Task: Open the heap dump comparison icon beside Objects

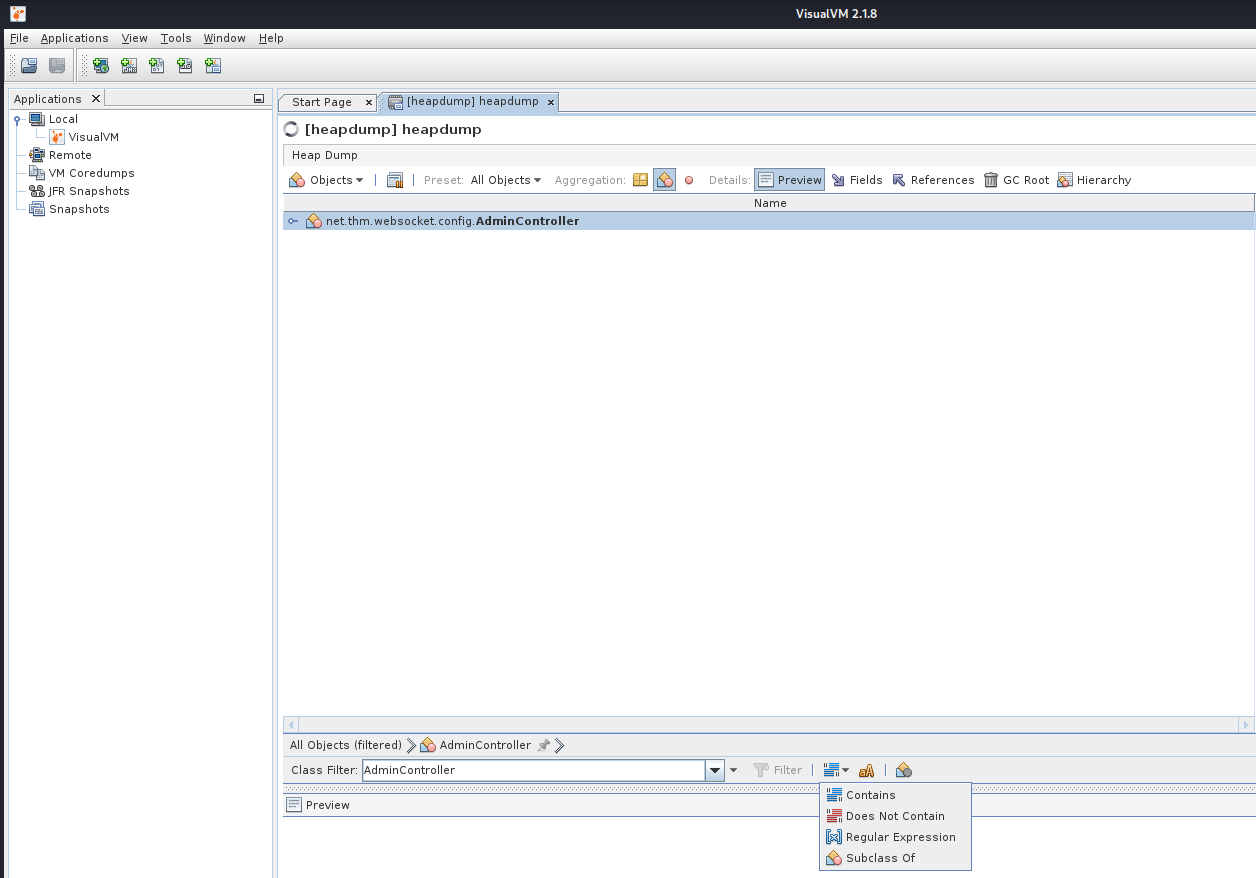Action: click(x=395, y=180)
